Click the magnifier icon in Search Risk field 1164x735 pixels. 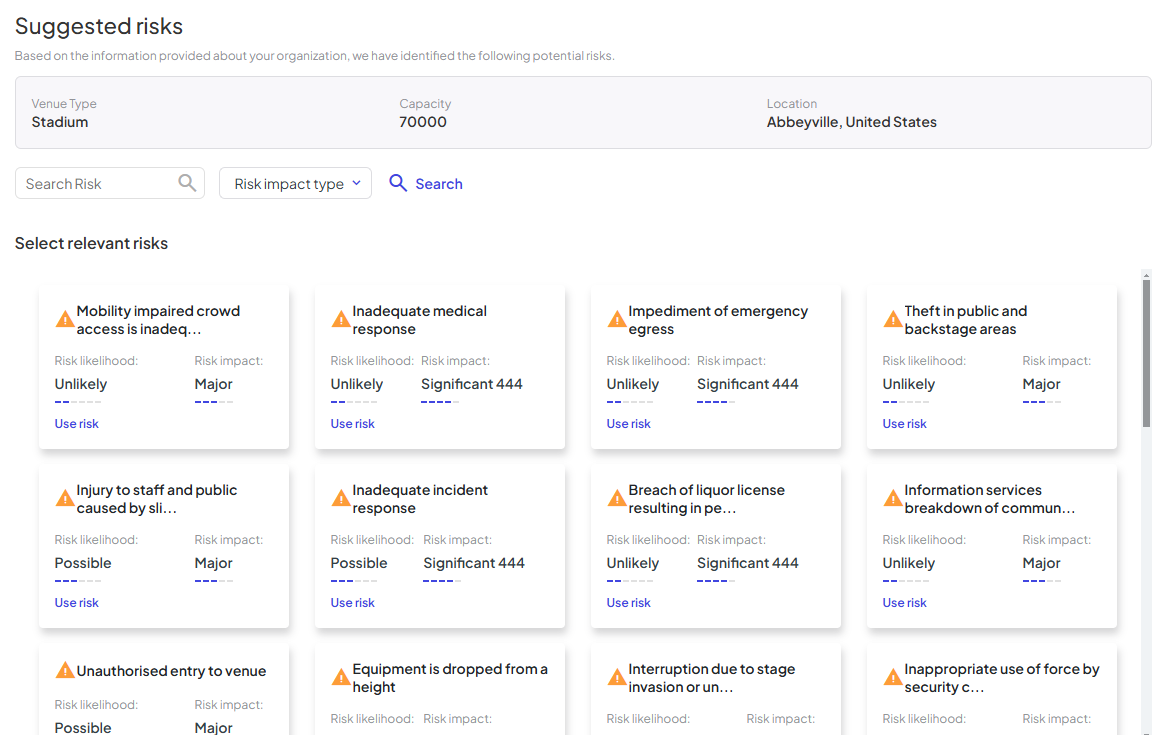click(187, 183)
